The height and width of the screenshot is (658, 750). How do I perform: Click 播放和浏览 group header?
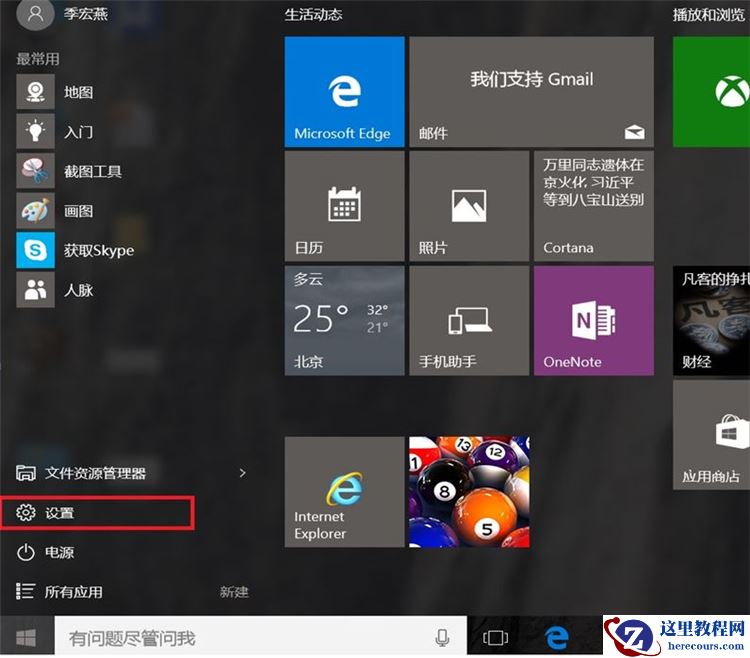tap(709, 15)
